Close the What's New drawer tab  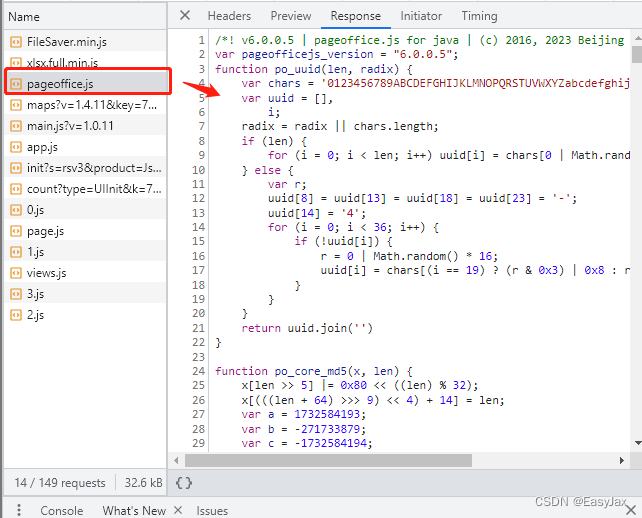point(178,510)
